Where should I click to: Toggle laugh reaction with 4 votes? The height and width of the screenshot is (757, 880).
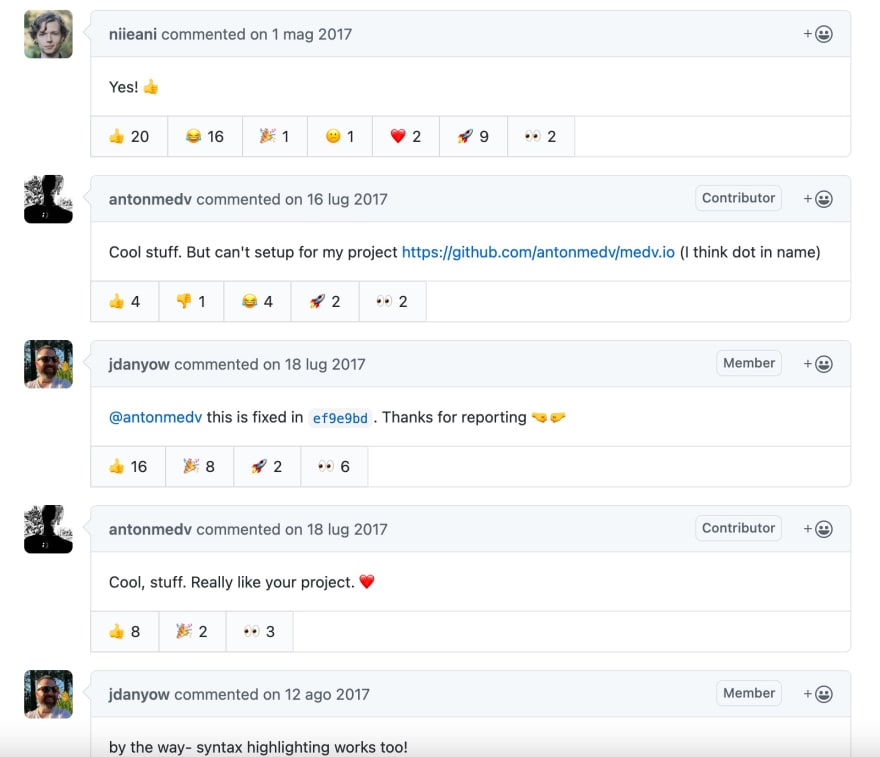[x=258, y=301]
